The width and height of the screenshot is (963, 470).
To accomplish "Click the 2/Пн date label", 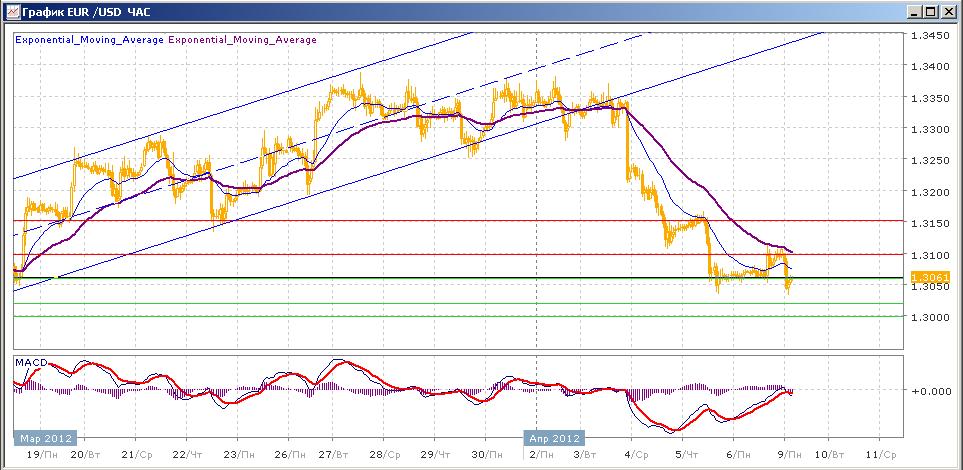I will [x=540, y=455].
